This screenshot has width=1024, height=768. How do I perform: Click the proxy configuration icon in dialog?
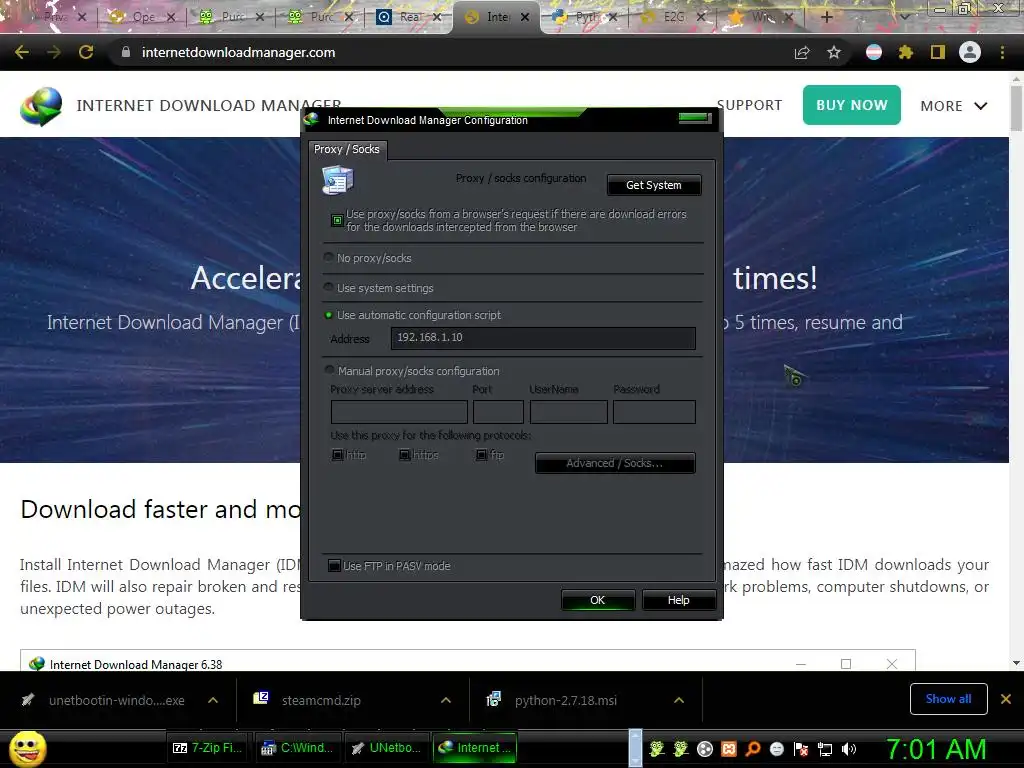pos(338,180)
